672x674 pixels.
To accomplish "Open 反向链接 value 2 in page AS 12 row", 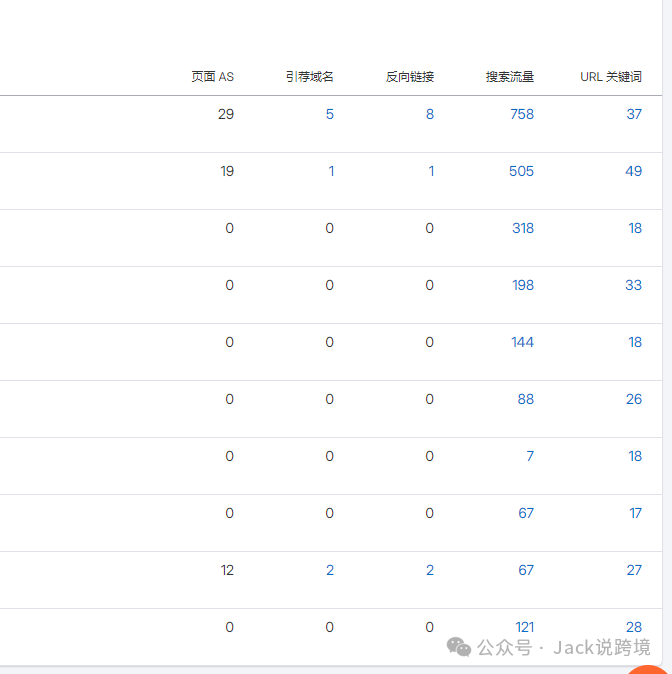I will (430, 570).
